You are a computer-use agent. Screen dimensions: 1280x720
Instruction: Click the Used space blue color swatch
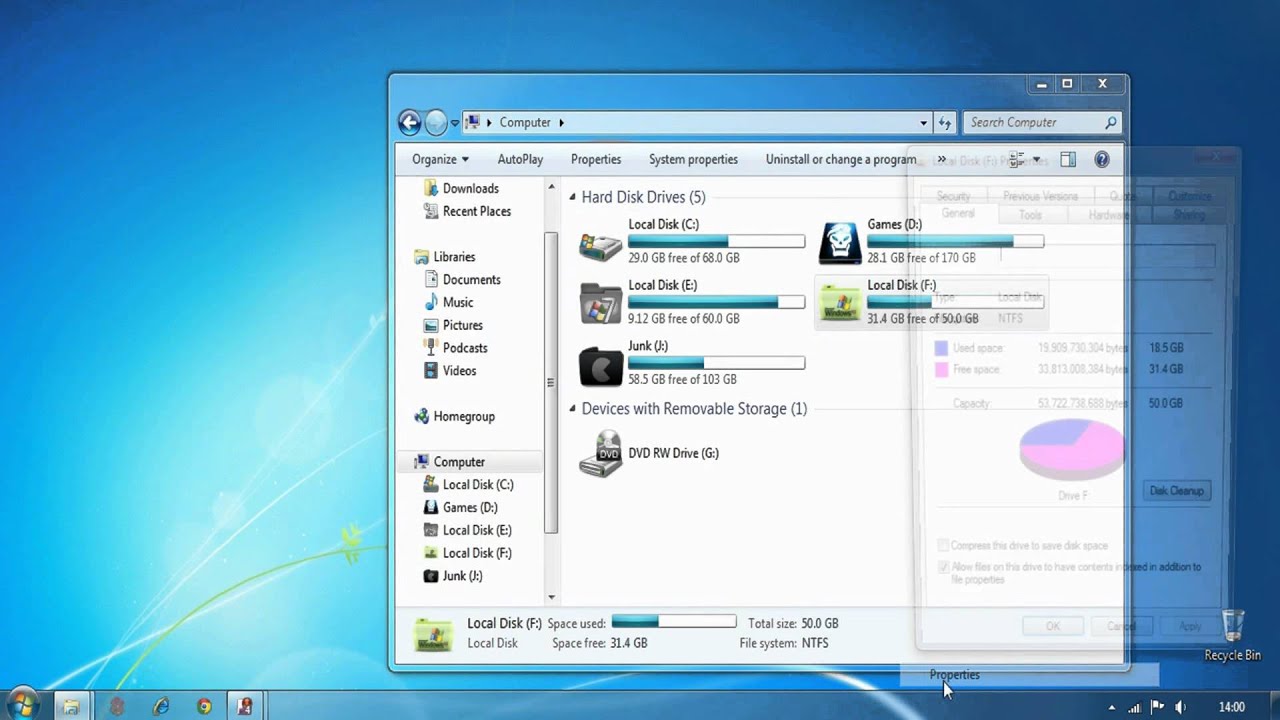(x=941, y=348)
